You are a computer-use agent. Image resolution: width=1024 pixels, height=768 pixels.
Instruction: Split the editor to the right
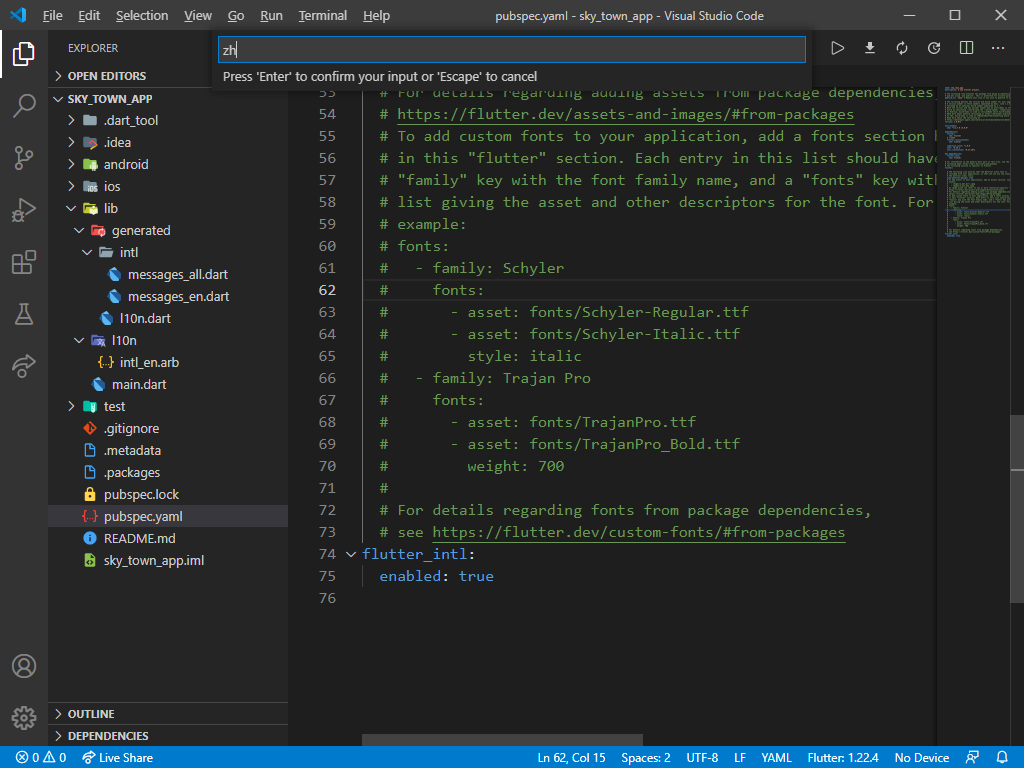click(x=966, y=48)
